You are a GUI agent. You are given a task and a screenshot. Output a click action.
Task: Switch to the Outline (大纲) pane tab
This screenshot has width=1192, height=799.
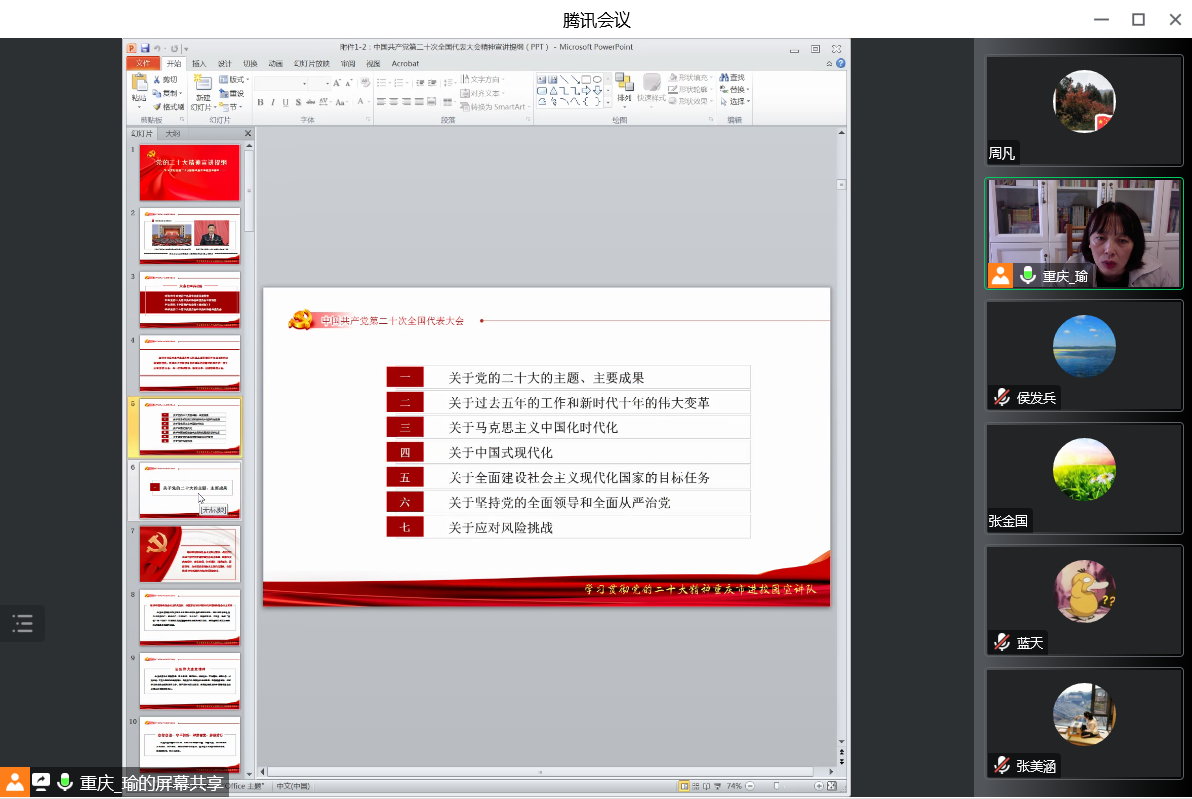[173, 133]
